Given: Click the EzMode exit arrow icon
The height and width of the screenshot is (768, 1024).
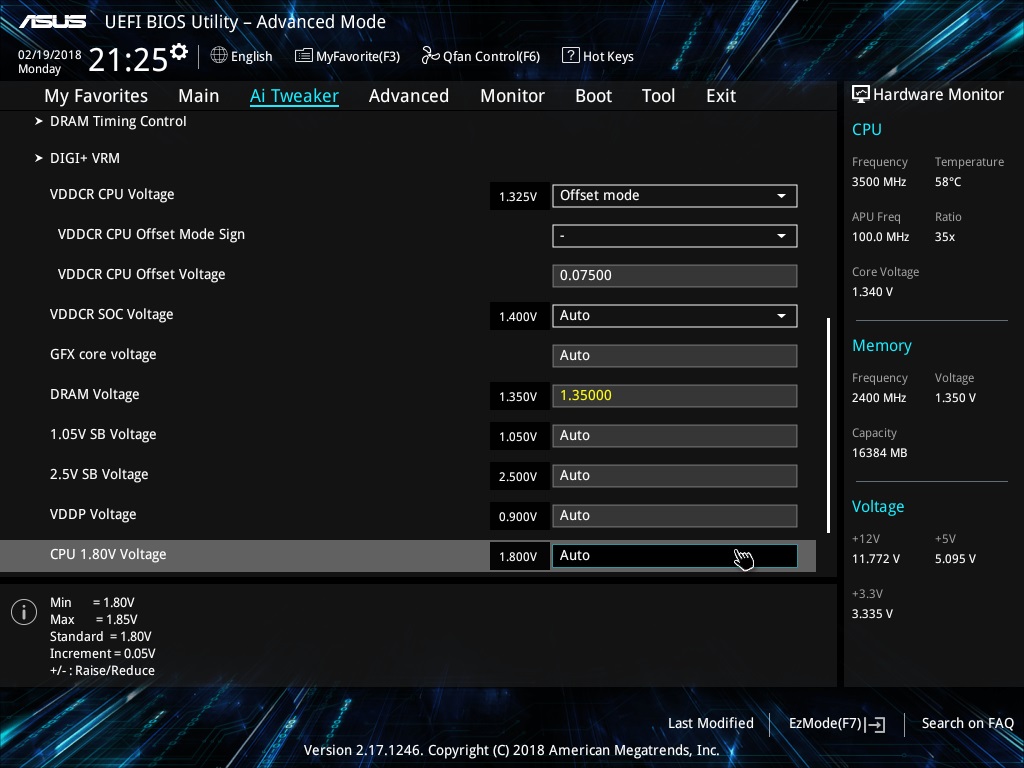Looking at the screenshot, I should click(x=877, y=724).
